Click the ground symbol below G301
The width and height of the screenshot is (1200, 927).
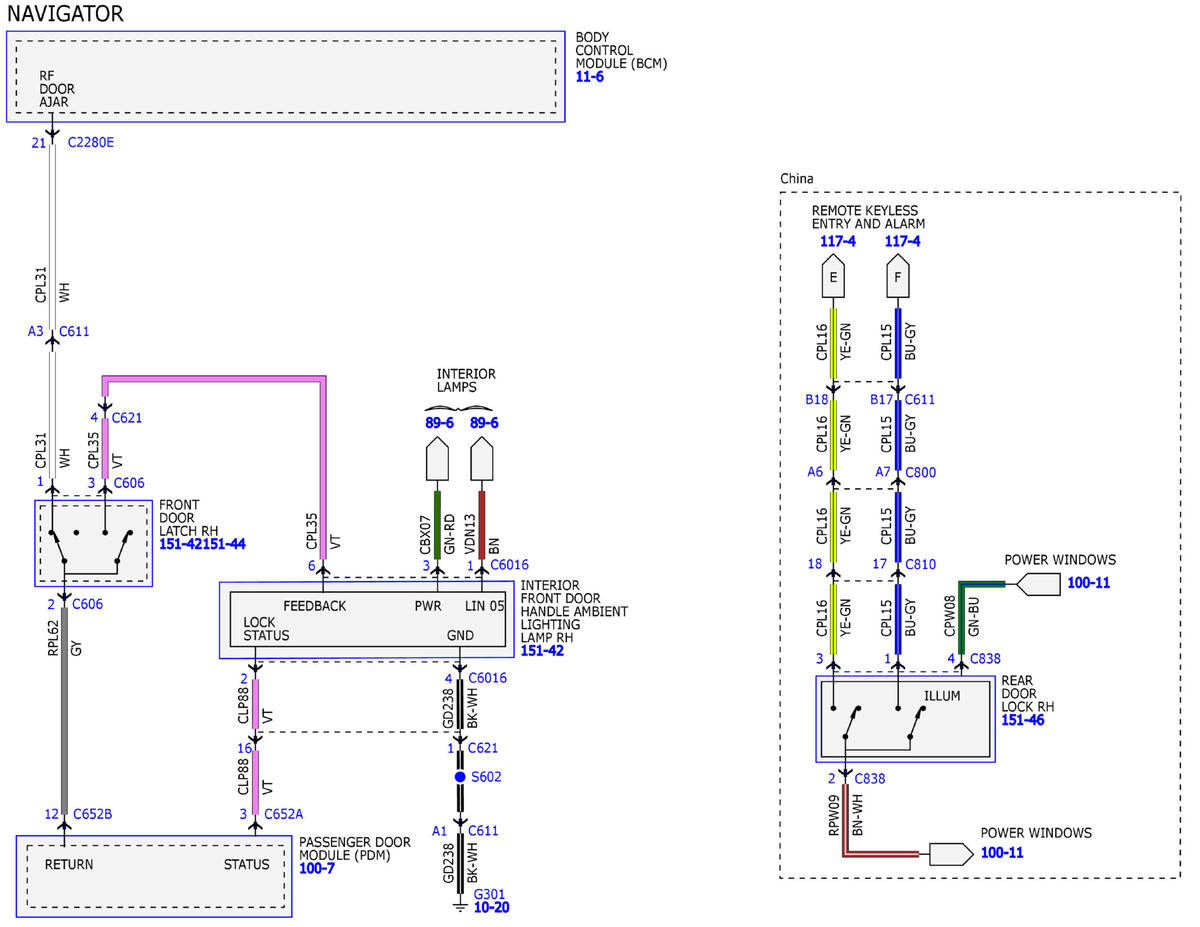pyautogui.click(x=460, y=907)
